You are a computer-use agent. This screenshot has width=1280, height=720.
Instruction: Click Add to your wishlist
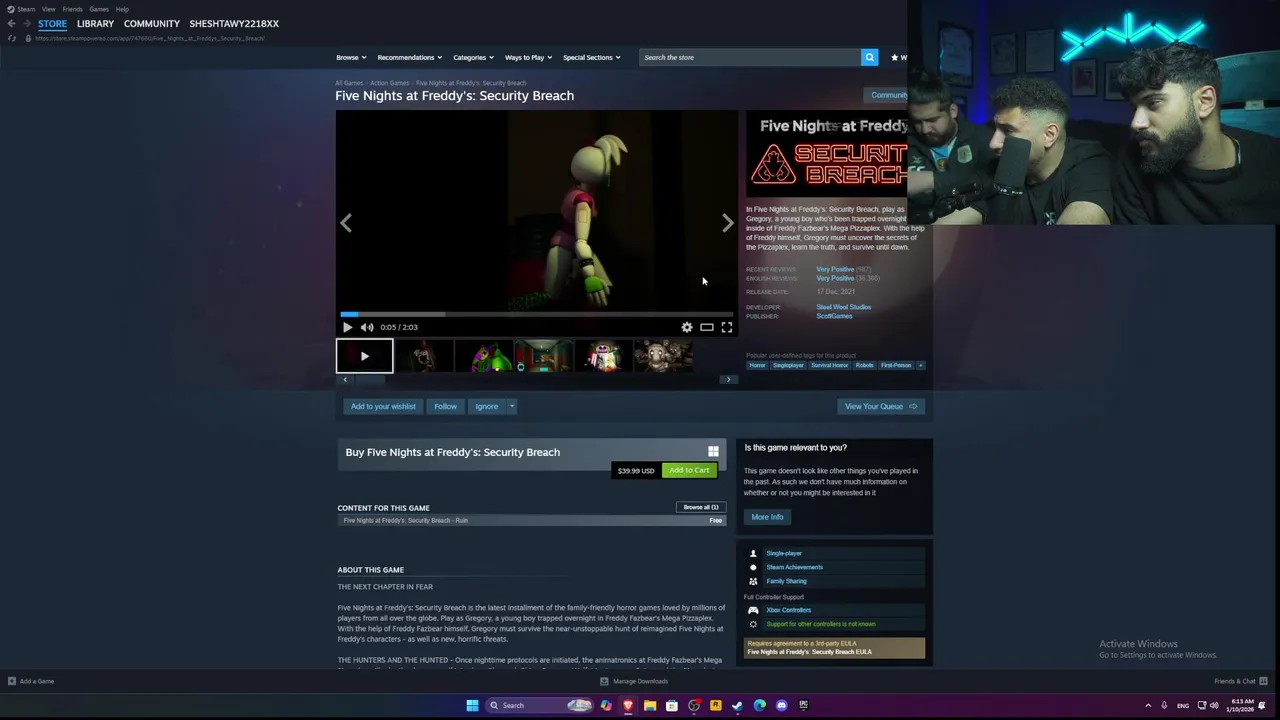[x=383, y=406]
